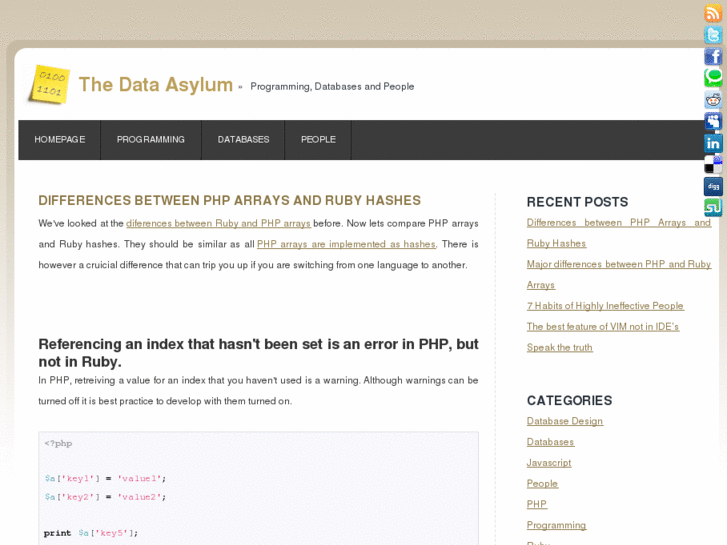
Task: Click The Data Asylum site title
Action: 156,85
